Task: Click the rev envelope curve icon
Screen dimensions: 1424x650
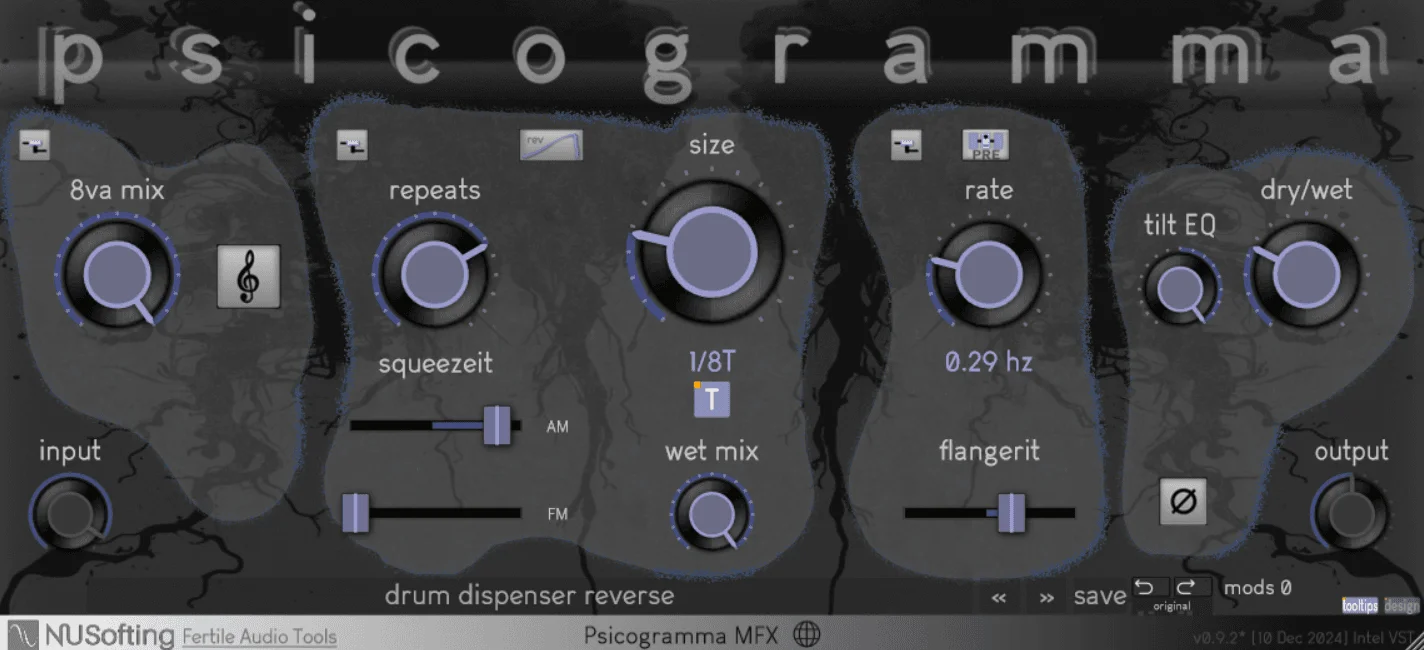Action: [x=551, y=145]
